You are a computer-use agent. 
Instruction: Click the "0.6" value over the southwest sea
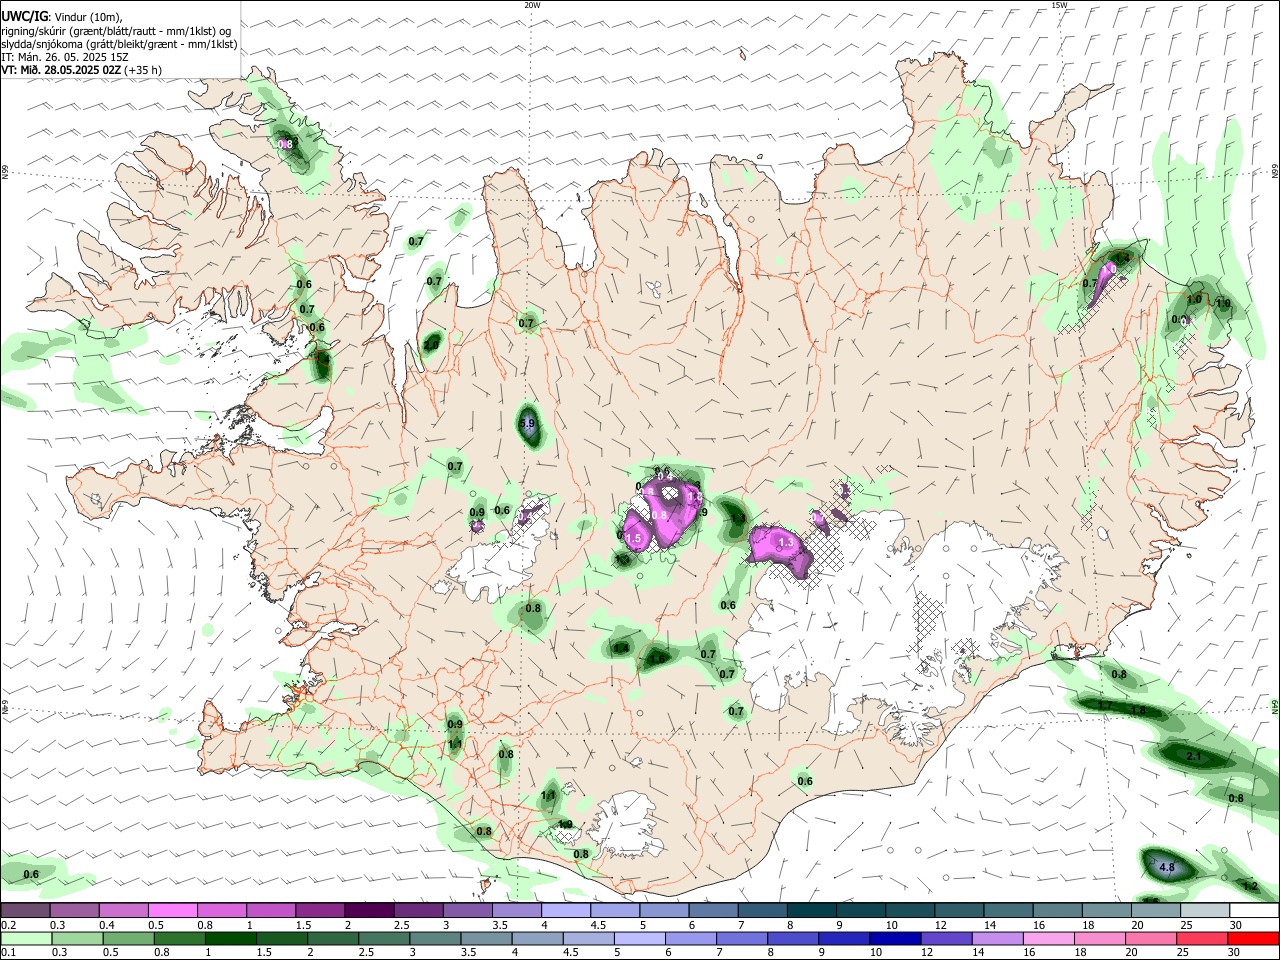31,874
